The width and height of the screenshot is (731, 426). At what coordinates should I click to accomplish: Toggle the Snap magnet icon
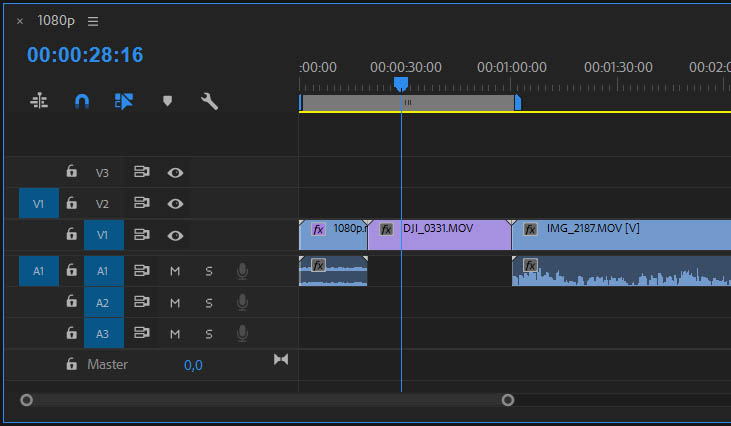(82, 101)
